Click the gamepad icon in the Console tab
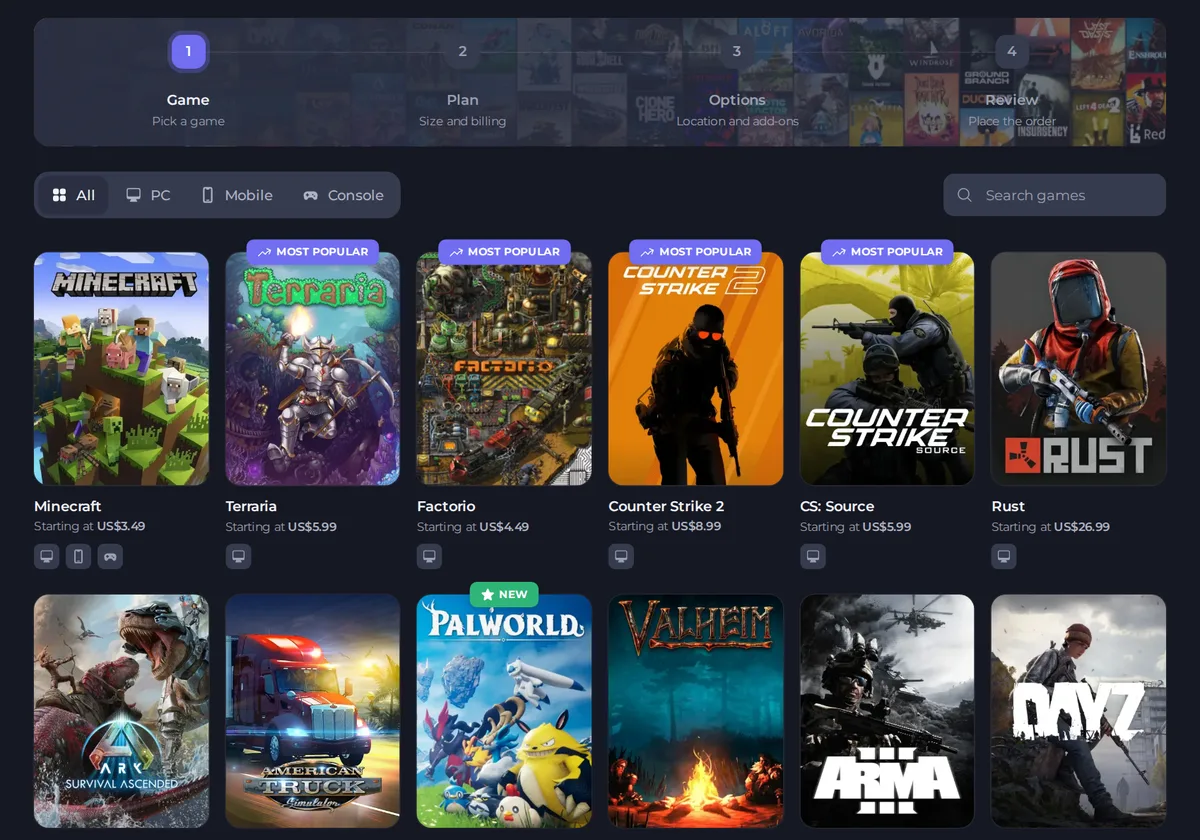 point(311,195)
